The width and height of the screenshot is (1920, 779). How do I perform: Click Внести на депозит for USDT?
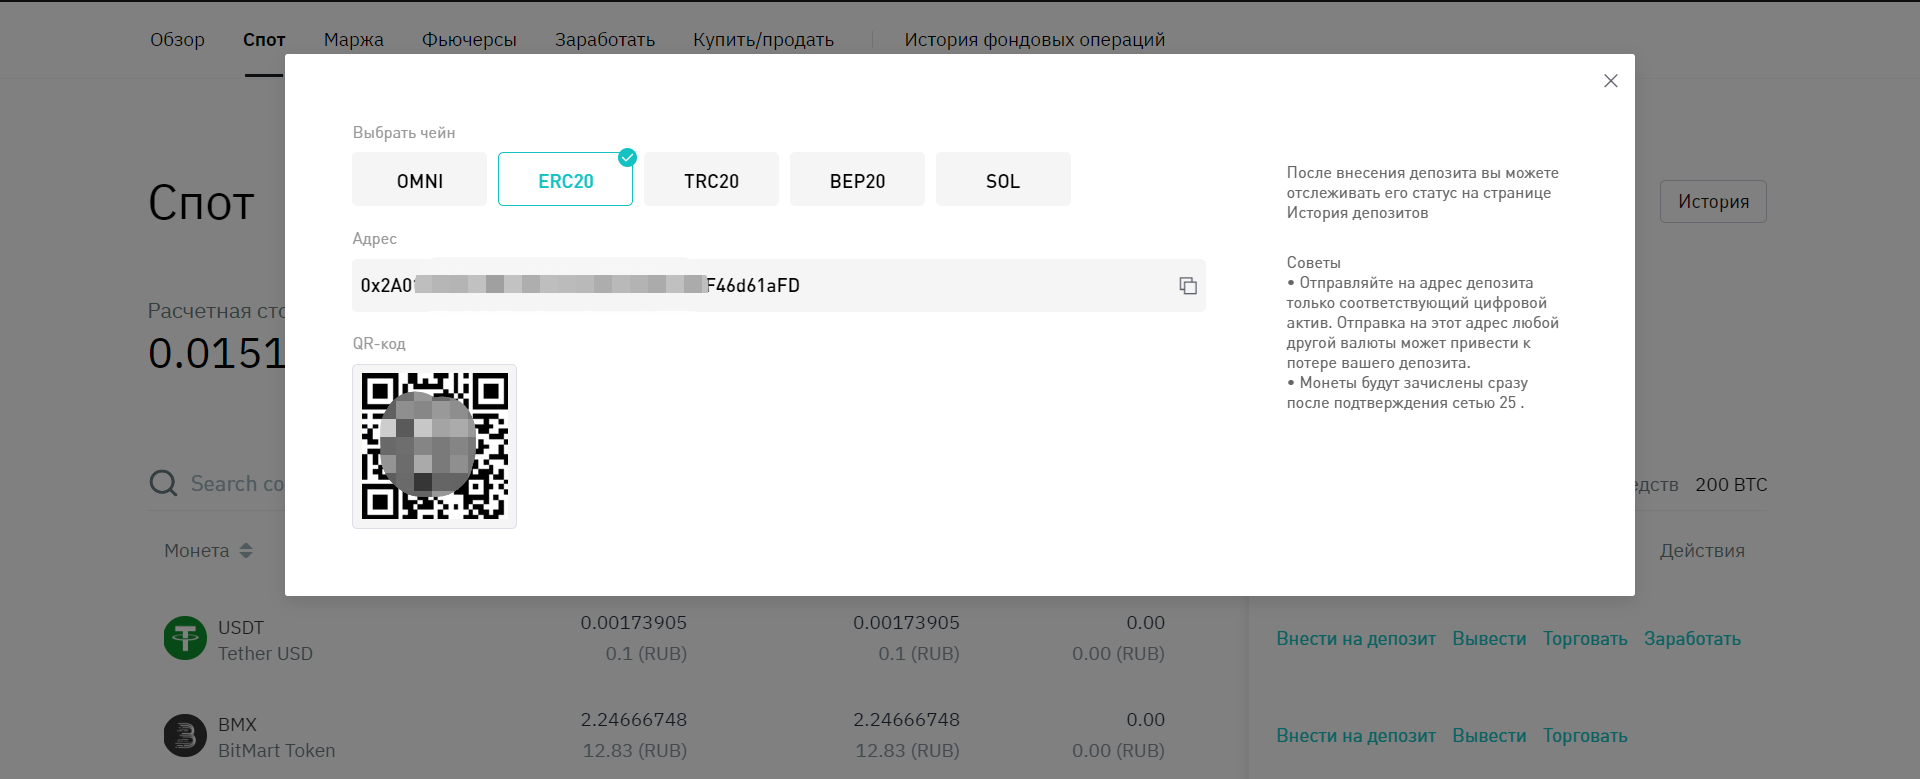[x=1356, y=639]
